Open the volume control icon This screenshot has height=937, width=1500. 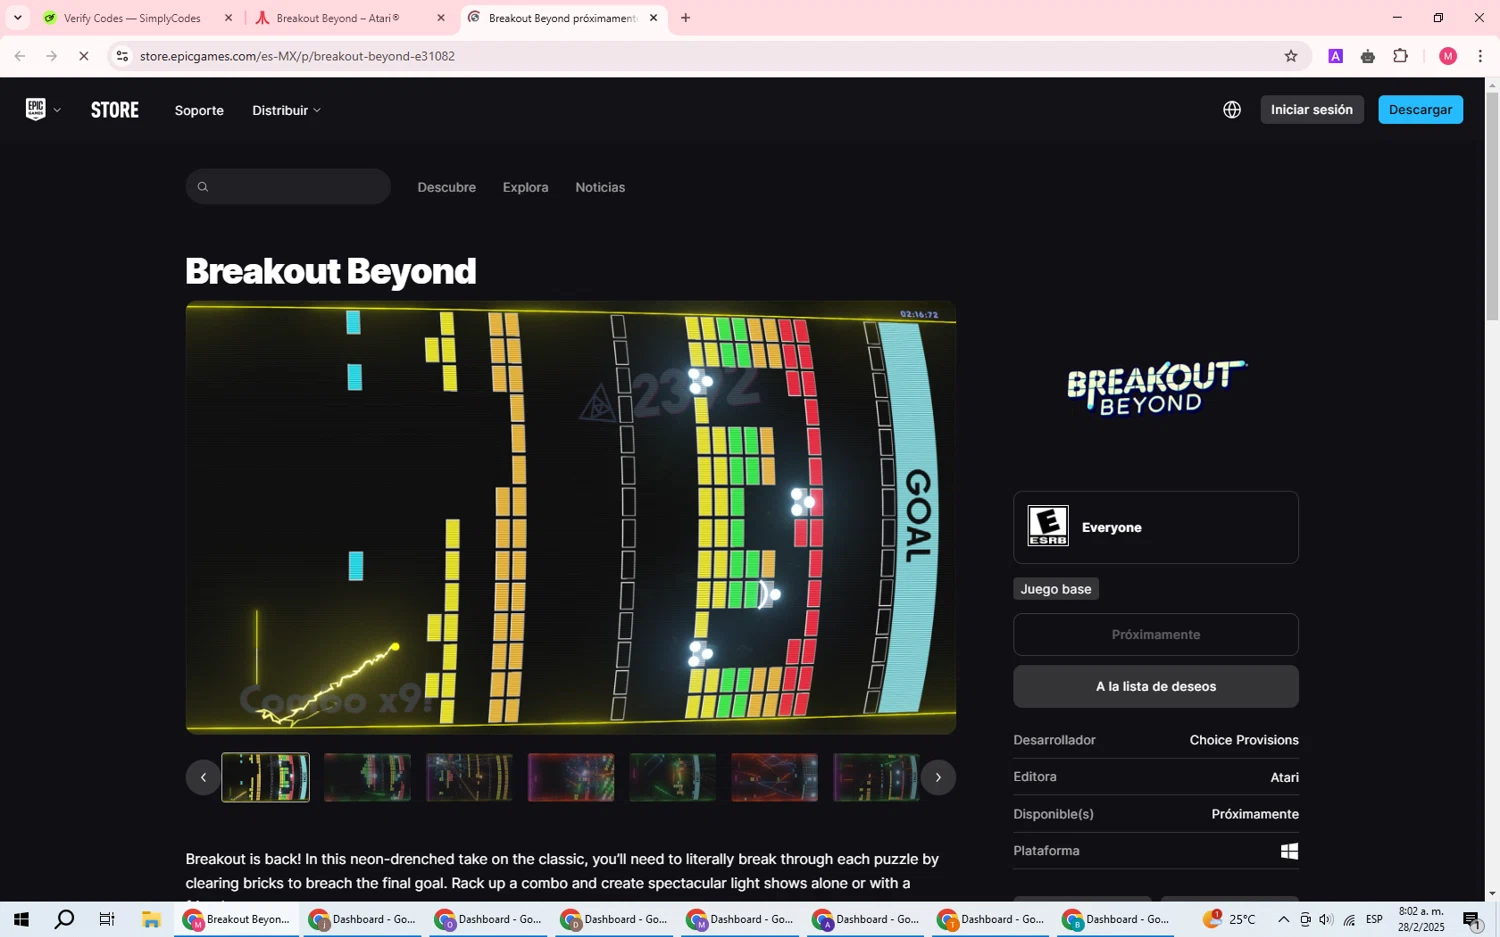click(x=1326, y=919)
